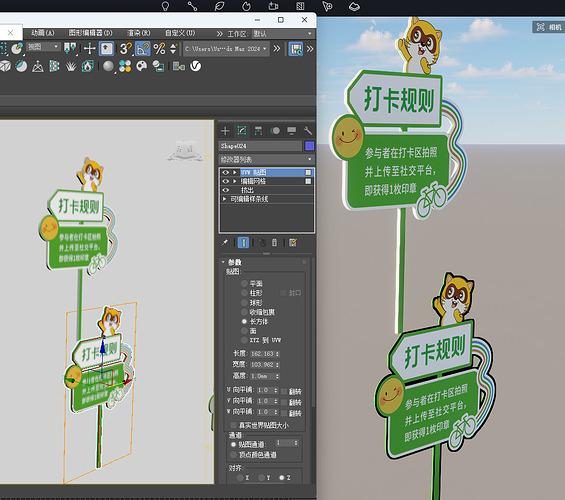This screenshot has width=565, height=500.
Task: Click the 长度 value input field
Action: click(x=263, y=354)
